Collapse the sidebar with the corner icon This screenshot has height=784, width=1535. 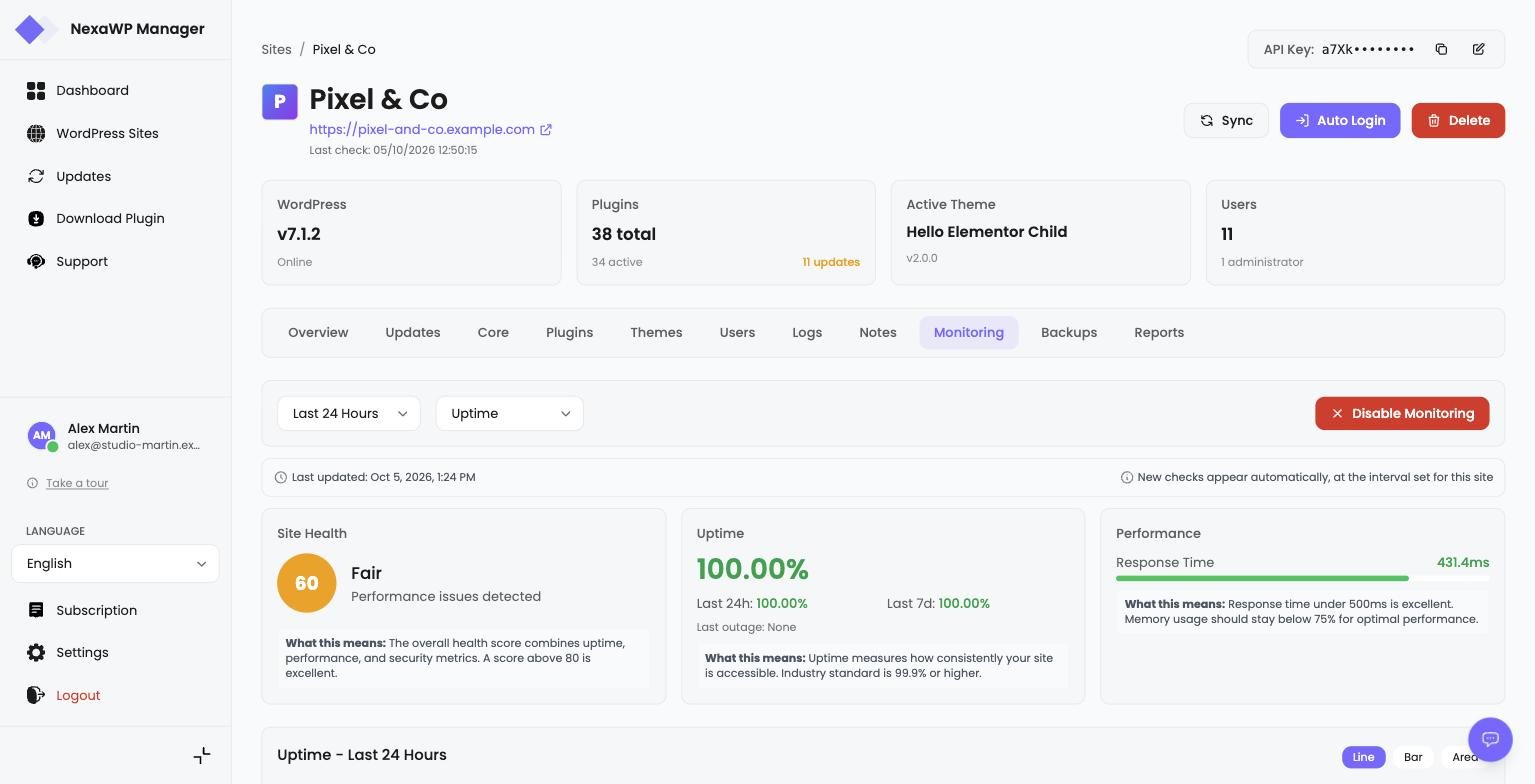[202, 755]
